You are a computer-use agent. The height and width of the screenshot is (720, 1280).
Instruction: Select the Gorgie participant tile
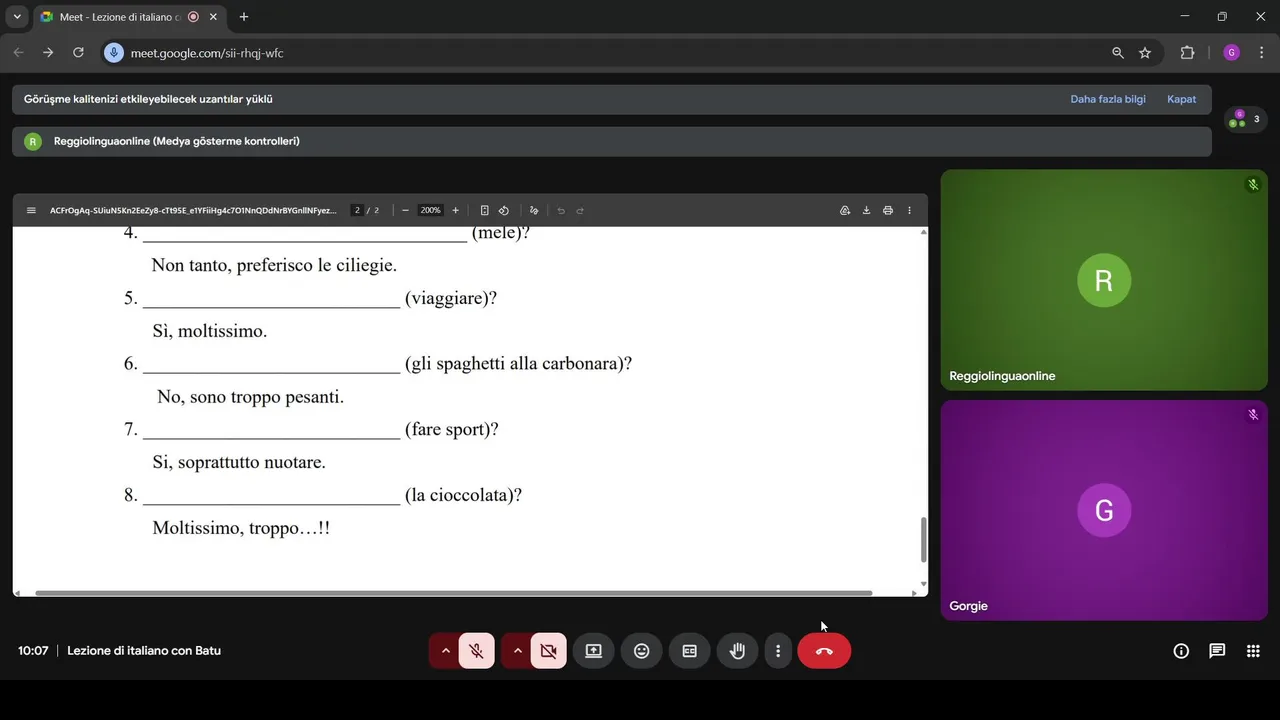click(1104, 510)
